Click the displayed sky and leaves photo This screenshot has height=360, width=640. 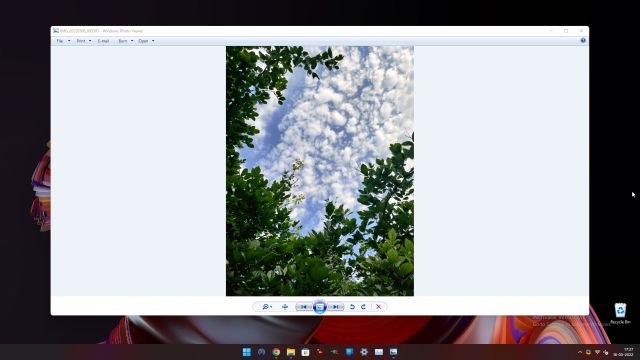pyautogui.click(x=320, y=171)
